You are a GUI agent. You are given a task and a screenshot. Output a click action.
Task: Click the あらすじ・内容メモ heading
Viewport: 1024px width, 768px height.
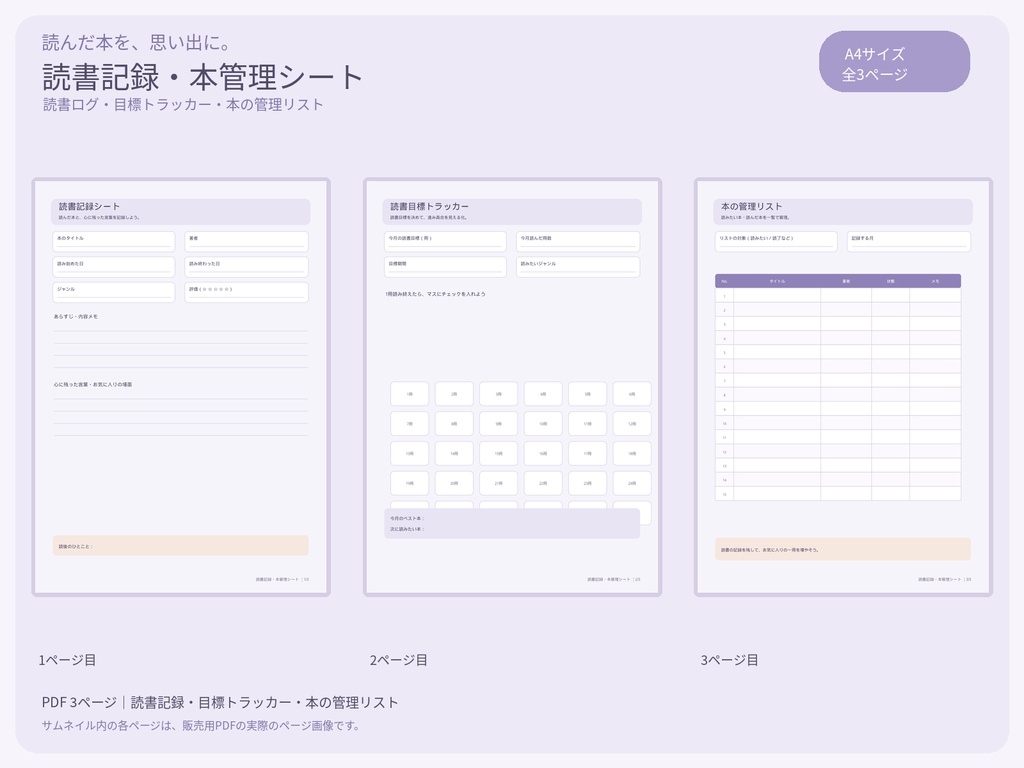[76, 317]
